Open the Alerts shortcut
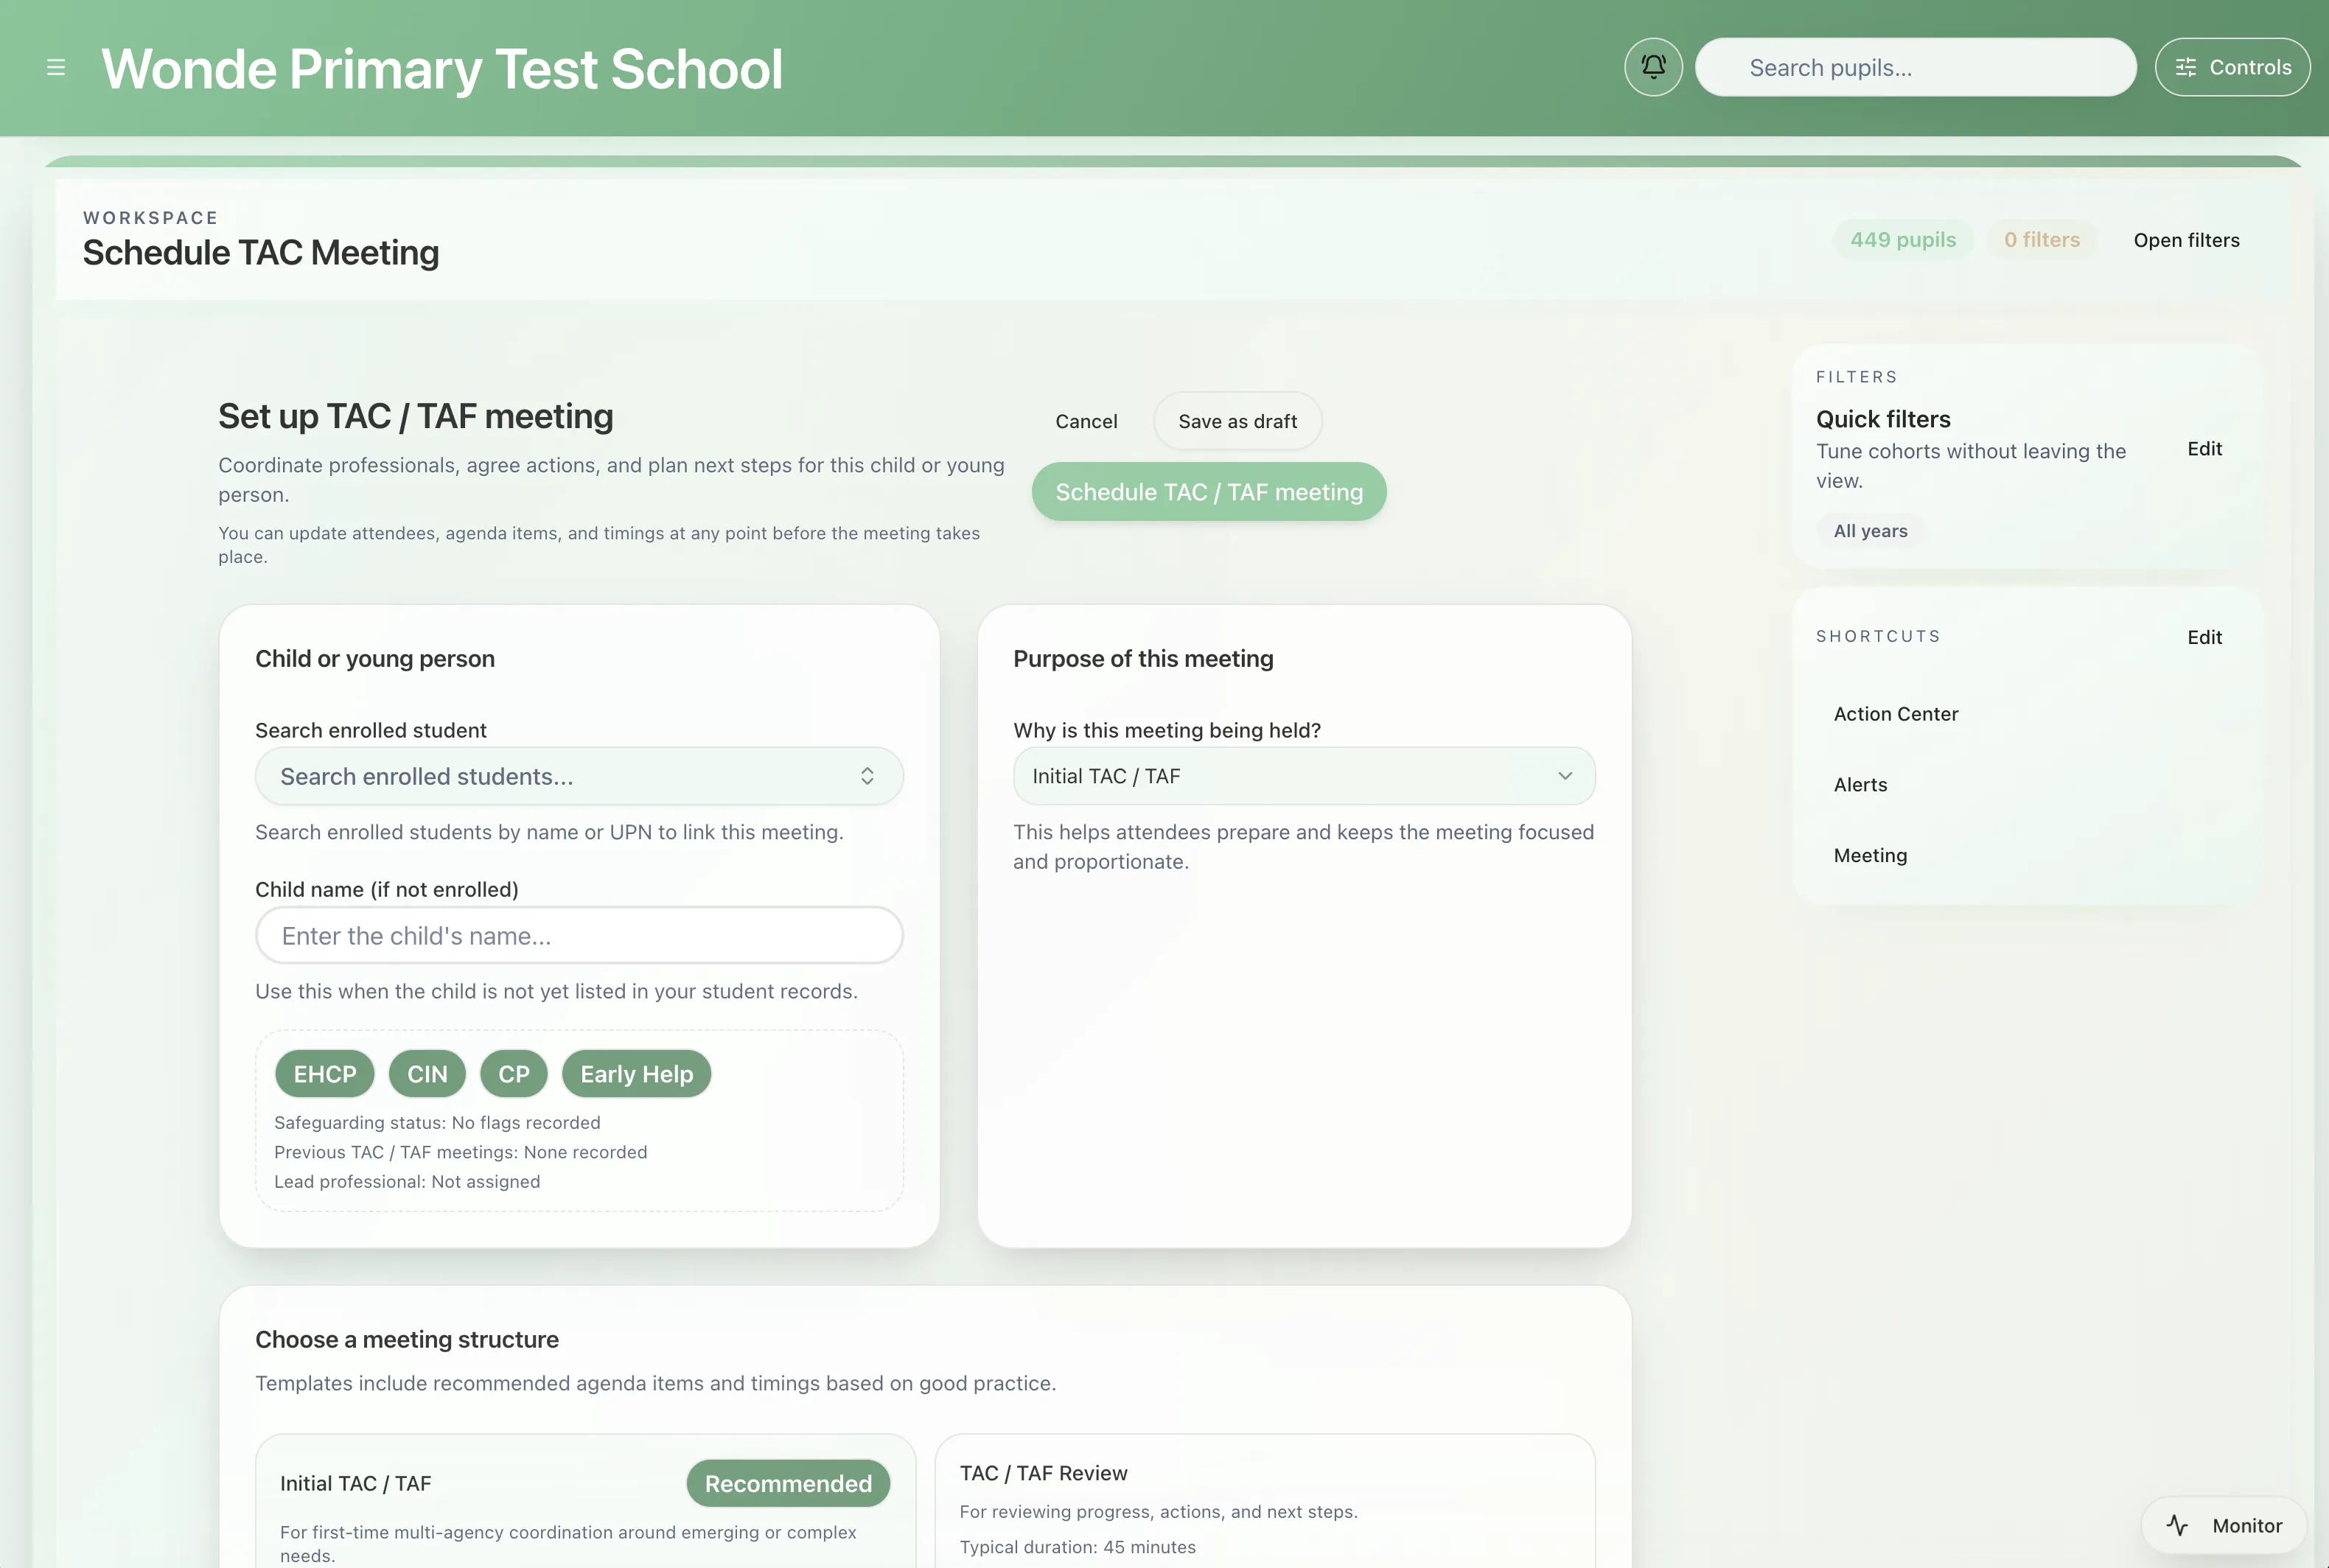This screenshot has width=2329, height=1568. (x=1860, y=785)
